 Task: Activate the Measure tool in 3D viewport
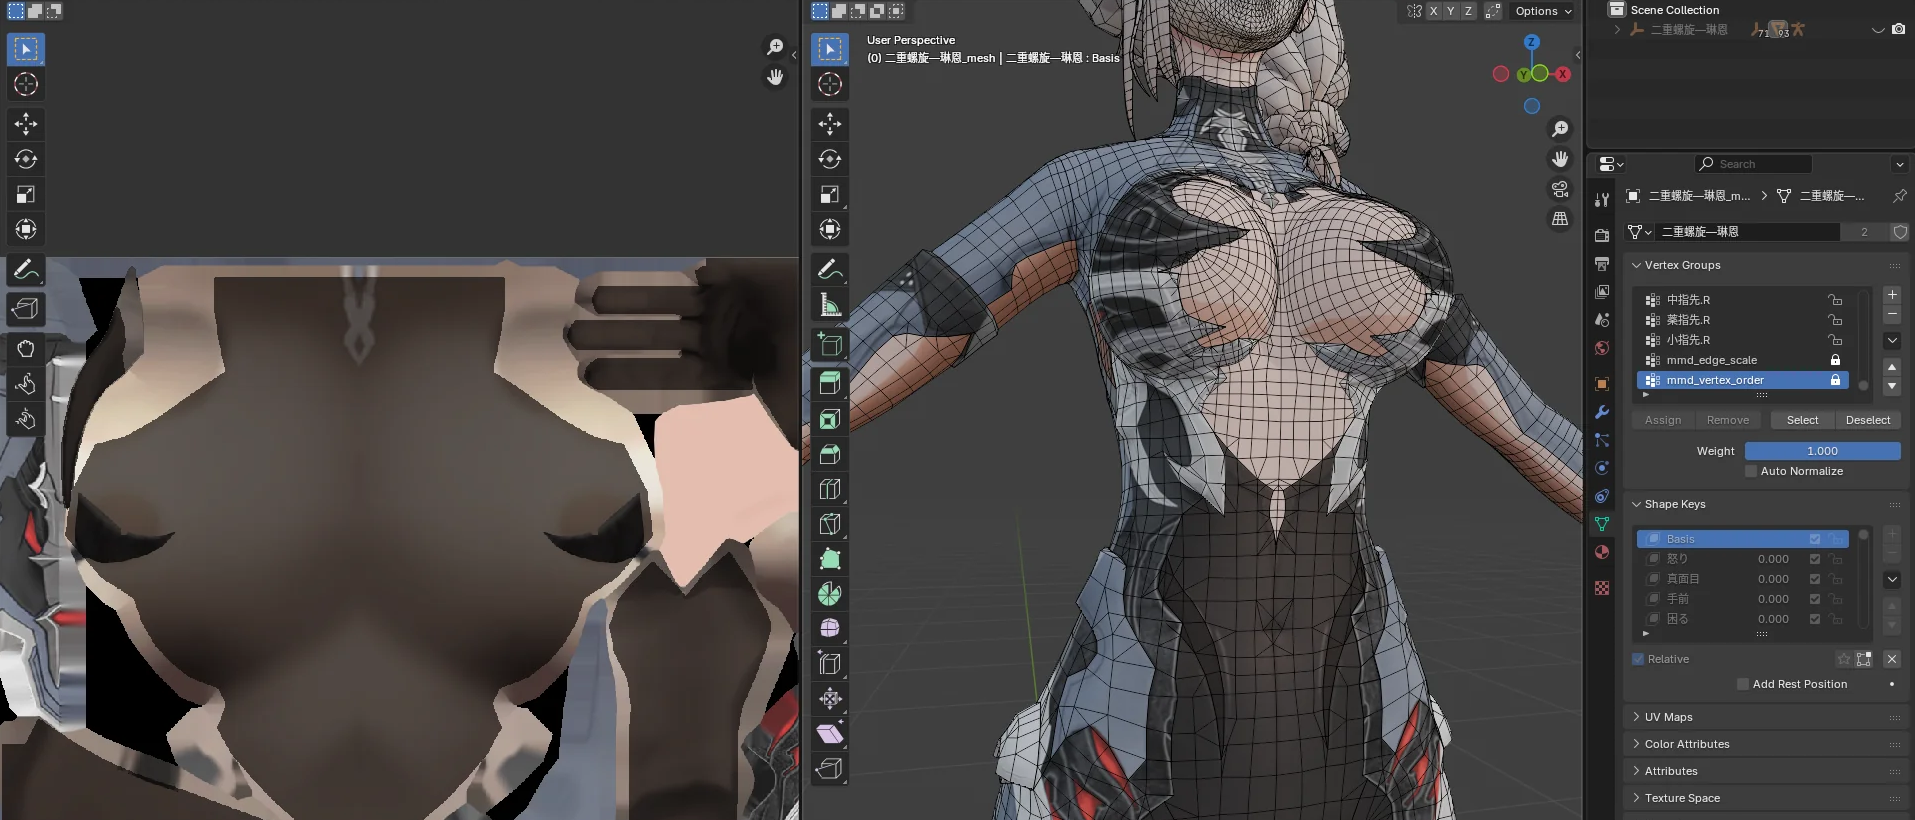coord(829,304)
